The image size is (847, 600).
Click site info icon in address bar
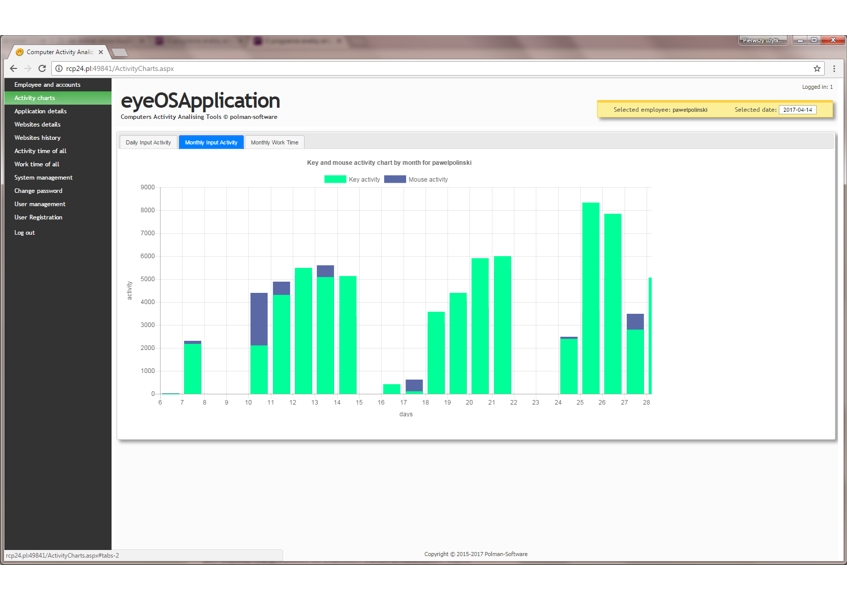pyautogui.click(x=59, y=69)
